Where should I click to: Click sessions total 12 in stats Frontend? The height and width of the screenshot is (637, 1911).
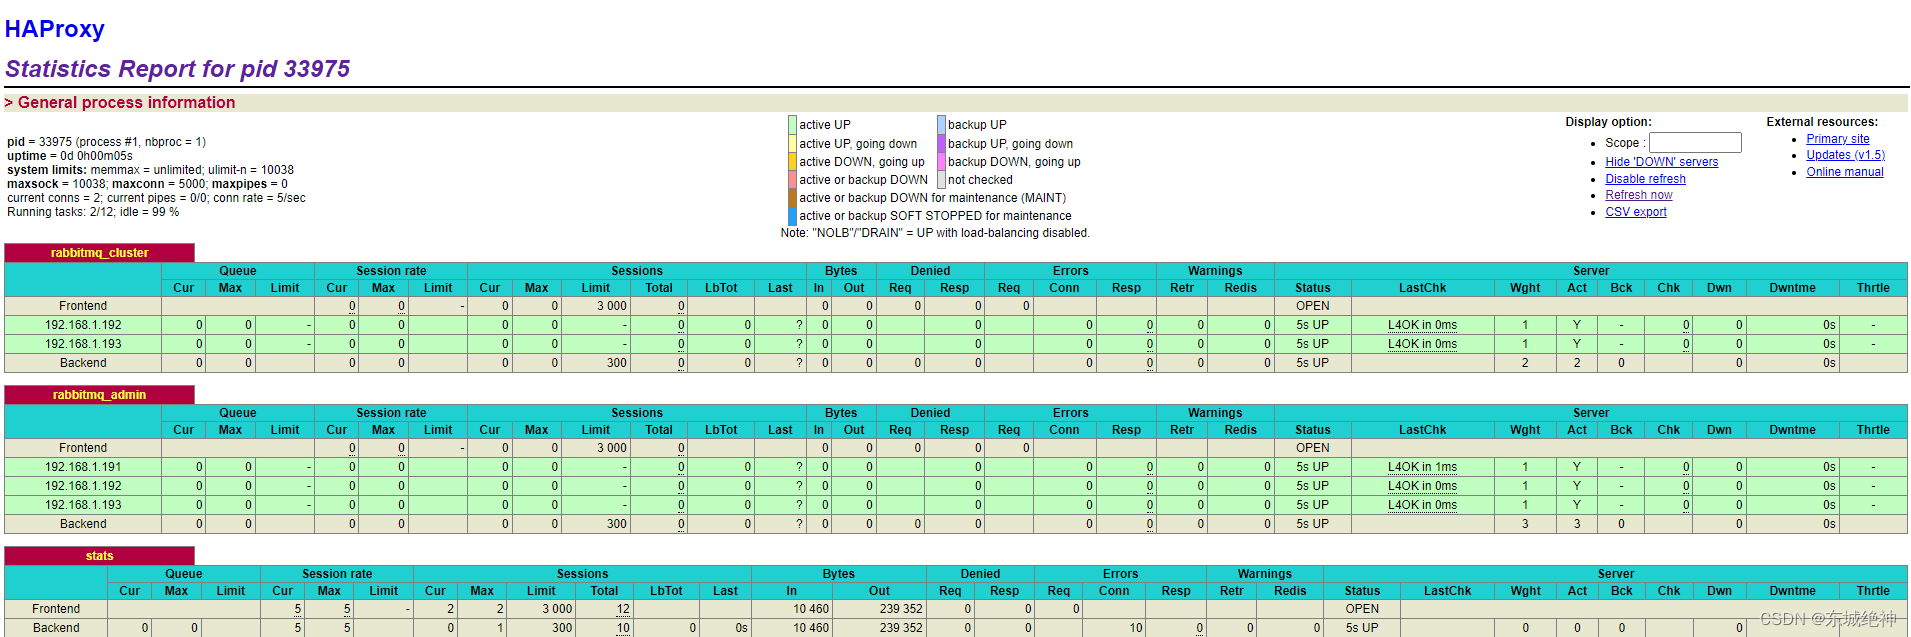[623, 609]
